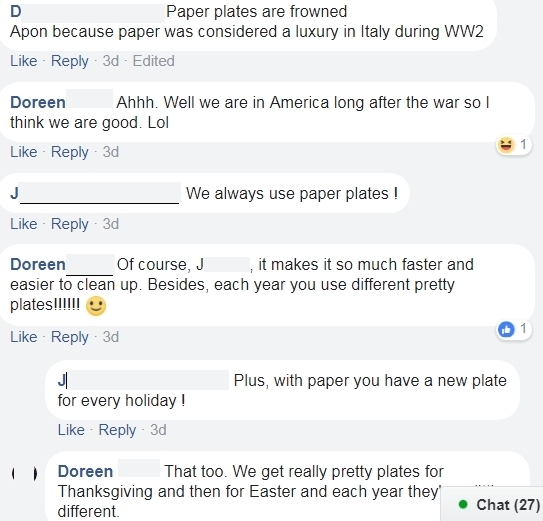Click the 3d timestamp under 'We always use paper plates'
Screen dimensions: 543x521
tap(110, 224)
